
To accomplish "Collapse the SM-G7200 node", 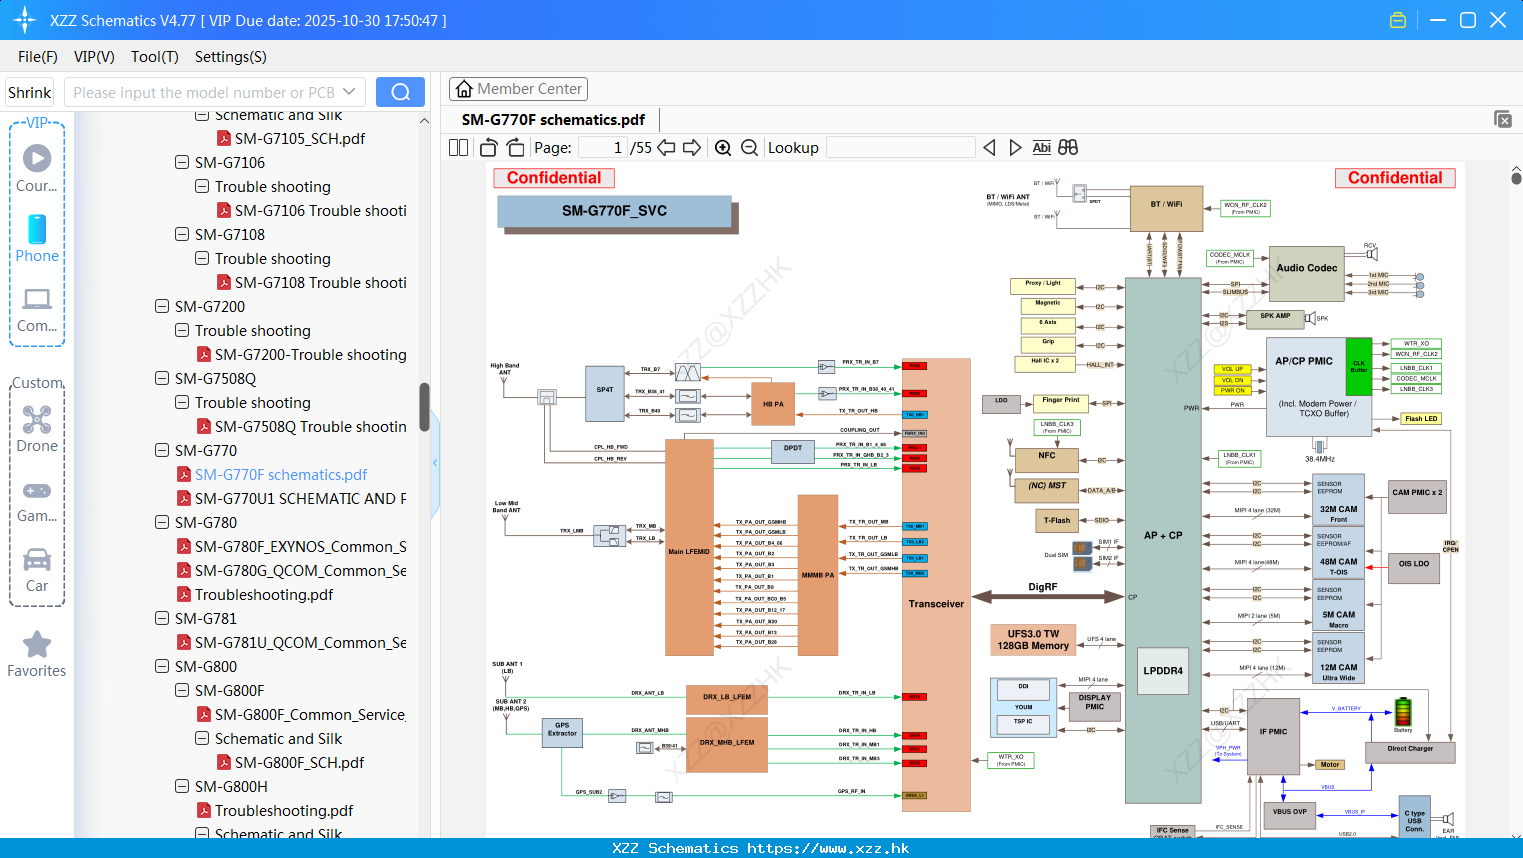I will [162, 306].
